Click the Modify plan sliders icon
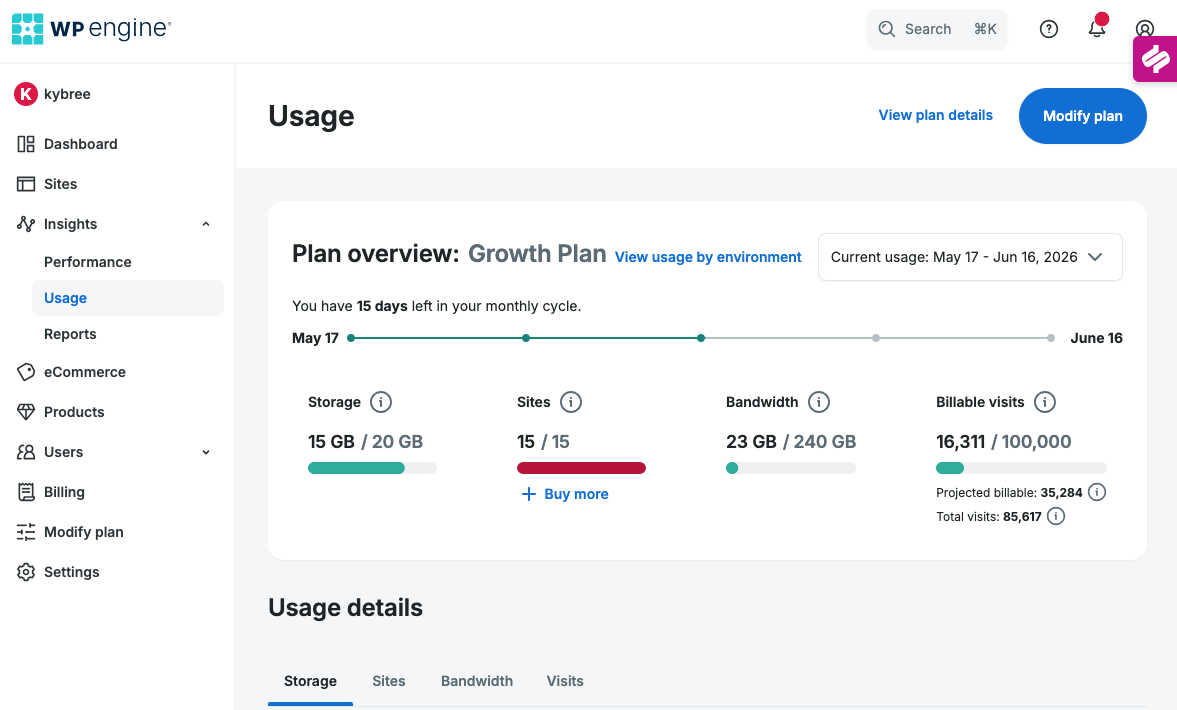Screen dimensions: 1177x710 [x=26, y=532]
